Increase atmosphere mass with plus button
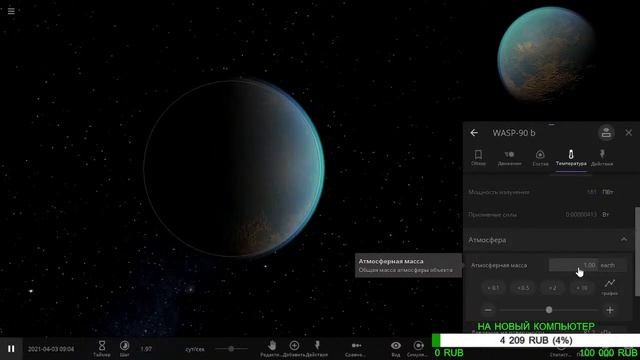640x360 pixels. coord(610,310)
